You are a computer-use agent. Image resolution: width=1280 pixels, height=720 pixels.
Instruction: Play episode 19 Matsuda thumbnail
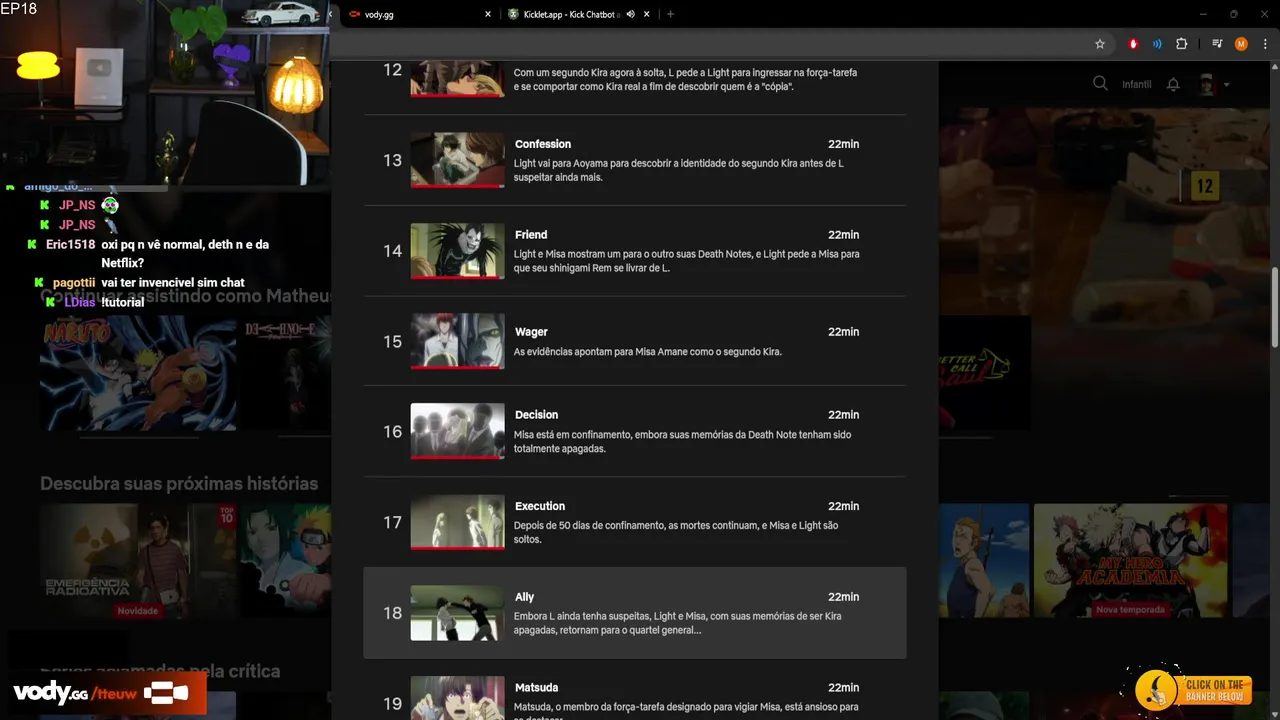457,698
